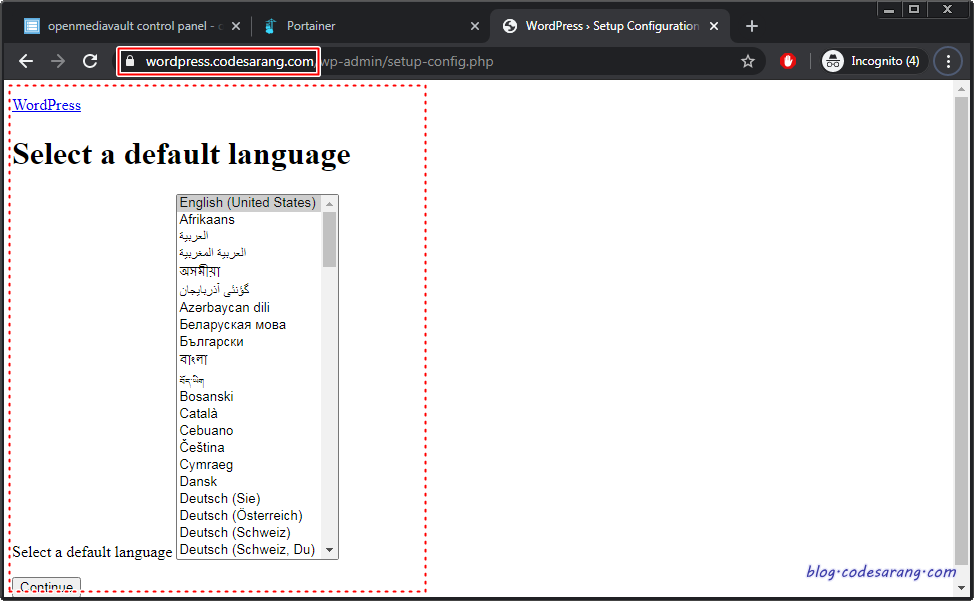Click the page scrollbar down arrow
Image resolution: width=974 pixels, height=601 pixels.
962,587
